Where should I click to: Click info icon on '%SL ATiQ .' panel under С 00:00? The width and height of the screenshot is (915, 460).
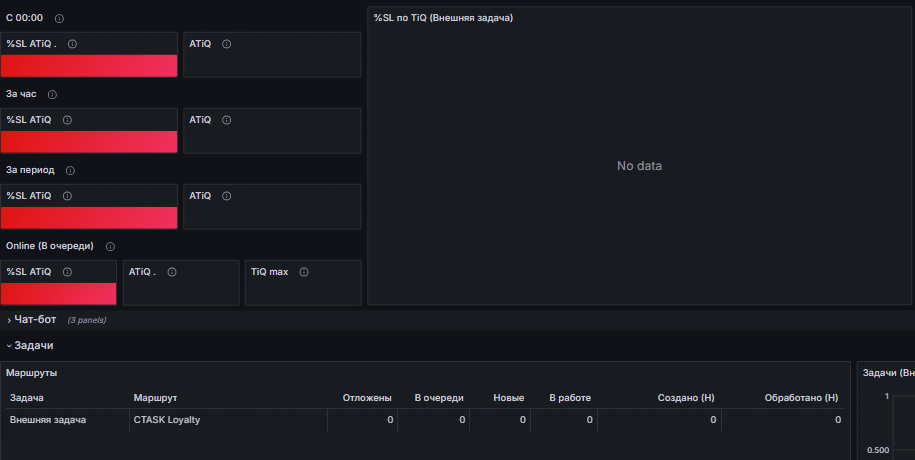[x=72, y=44]
